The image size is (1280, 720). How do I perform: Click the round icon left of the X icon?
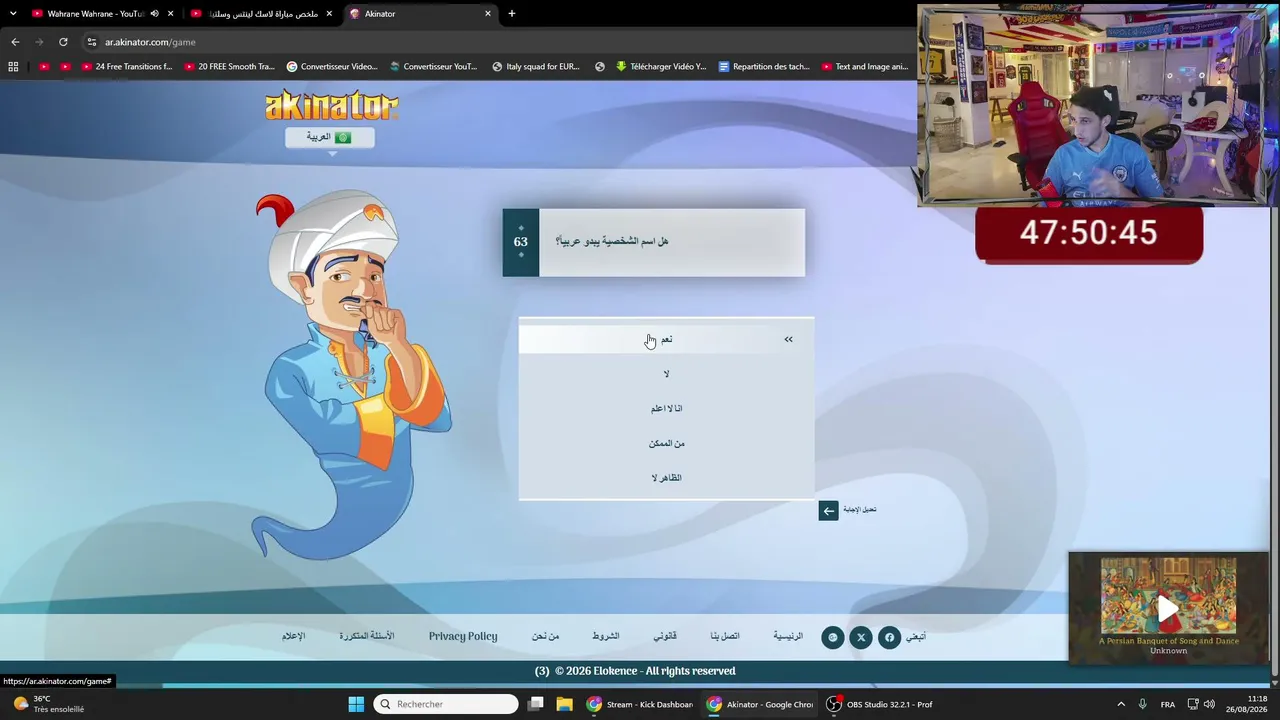833,637
